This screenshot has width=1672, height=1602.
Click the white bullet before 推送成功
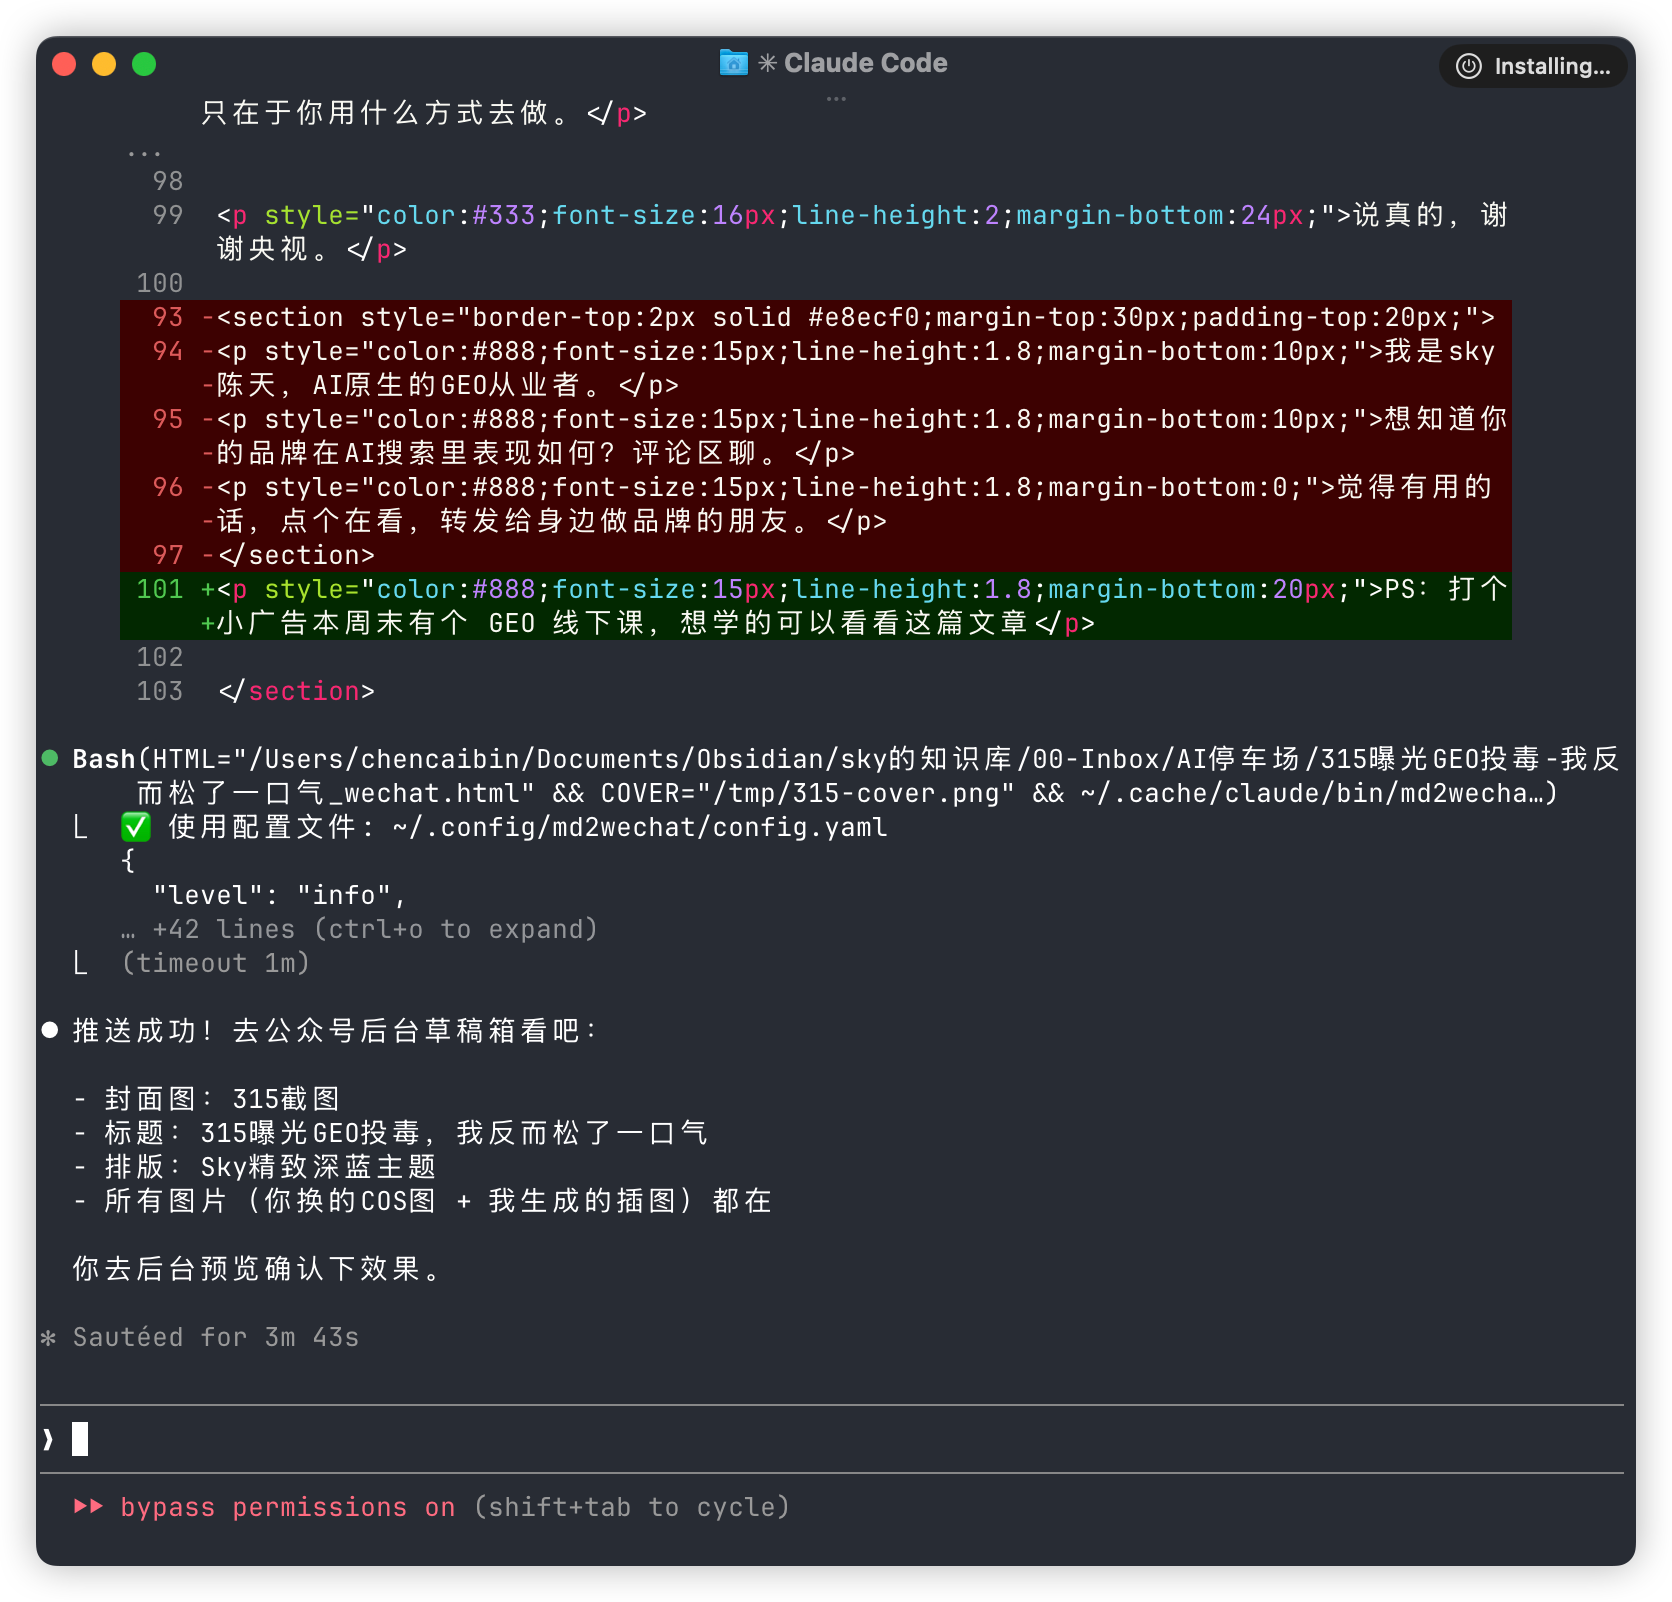tap(50, 1030)
